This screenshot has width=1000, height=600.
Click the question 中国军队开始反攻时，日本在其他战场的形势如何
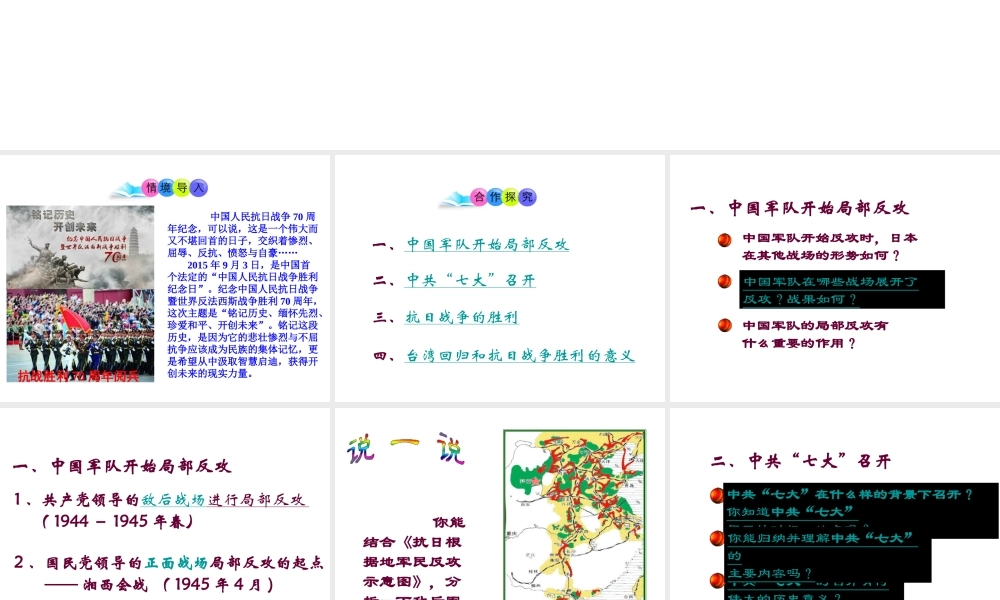[830, 247]
